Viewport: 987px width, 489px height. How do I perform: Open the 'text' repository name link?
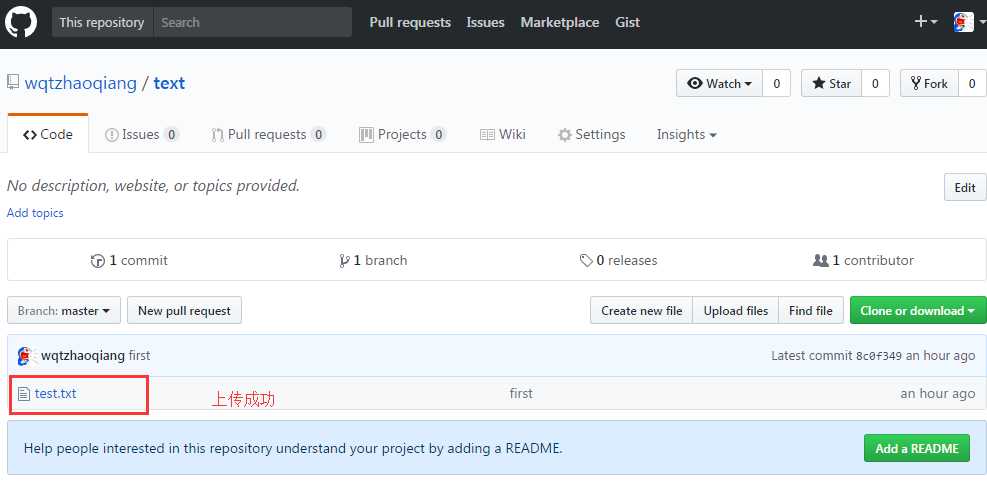point(169,83)
